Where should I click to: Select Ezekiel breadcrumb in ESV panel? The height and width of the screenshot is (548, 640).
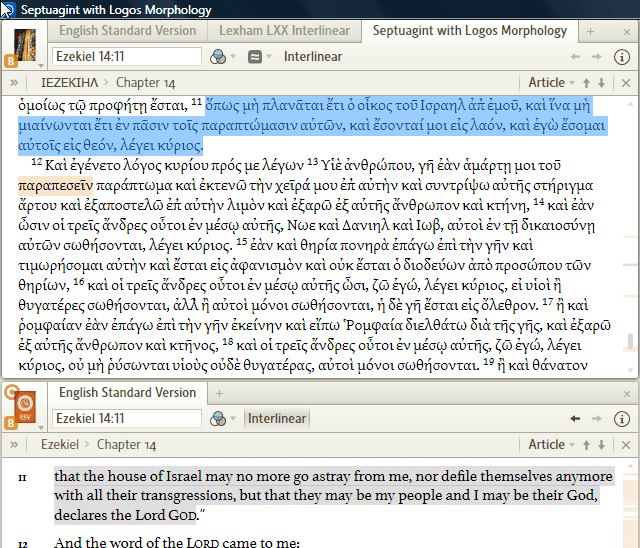(x=60, y=444)
